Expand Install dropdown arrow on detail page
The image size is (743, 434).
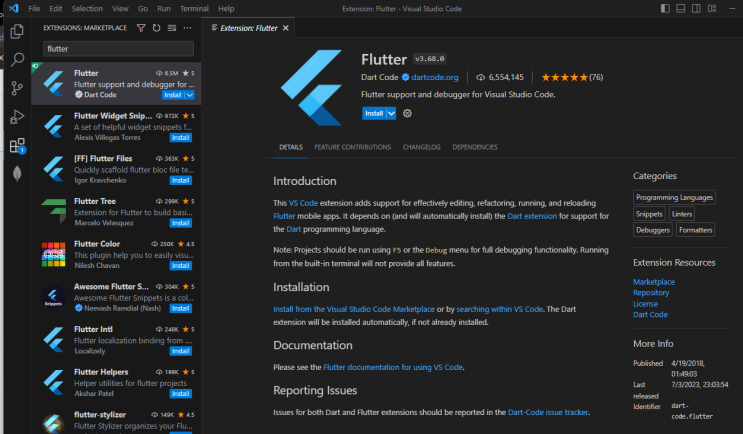(391, 113)
